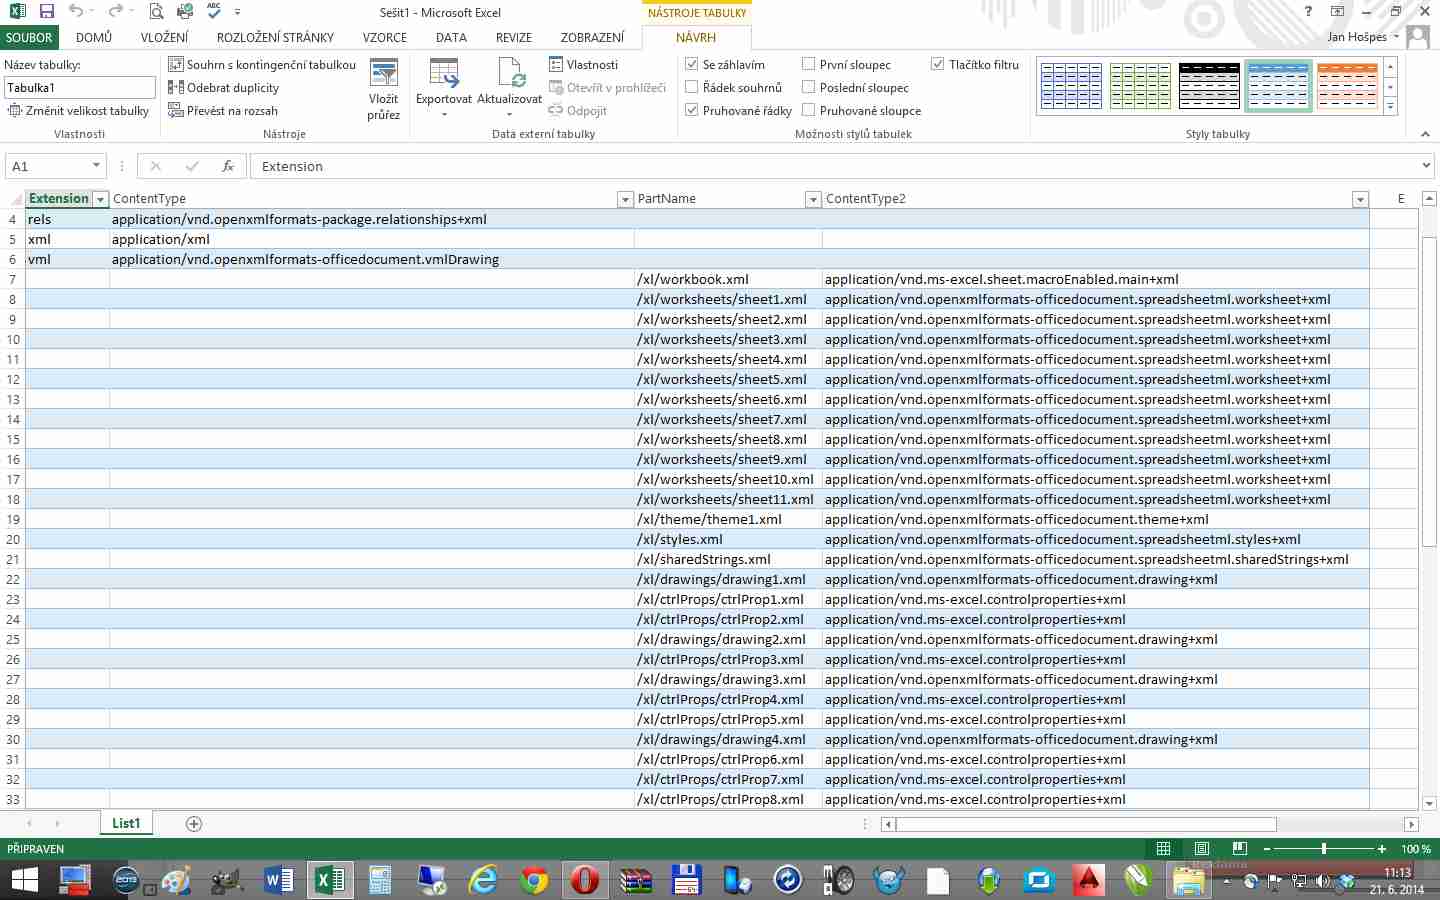Open the Extension column filter dropdown

coord(100,199)
